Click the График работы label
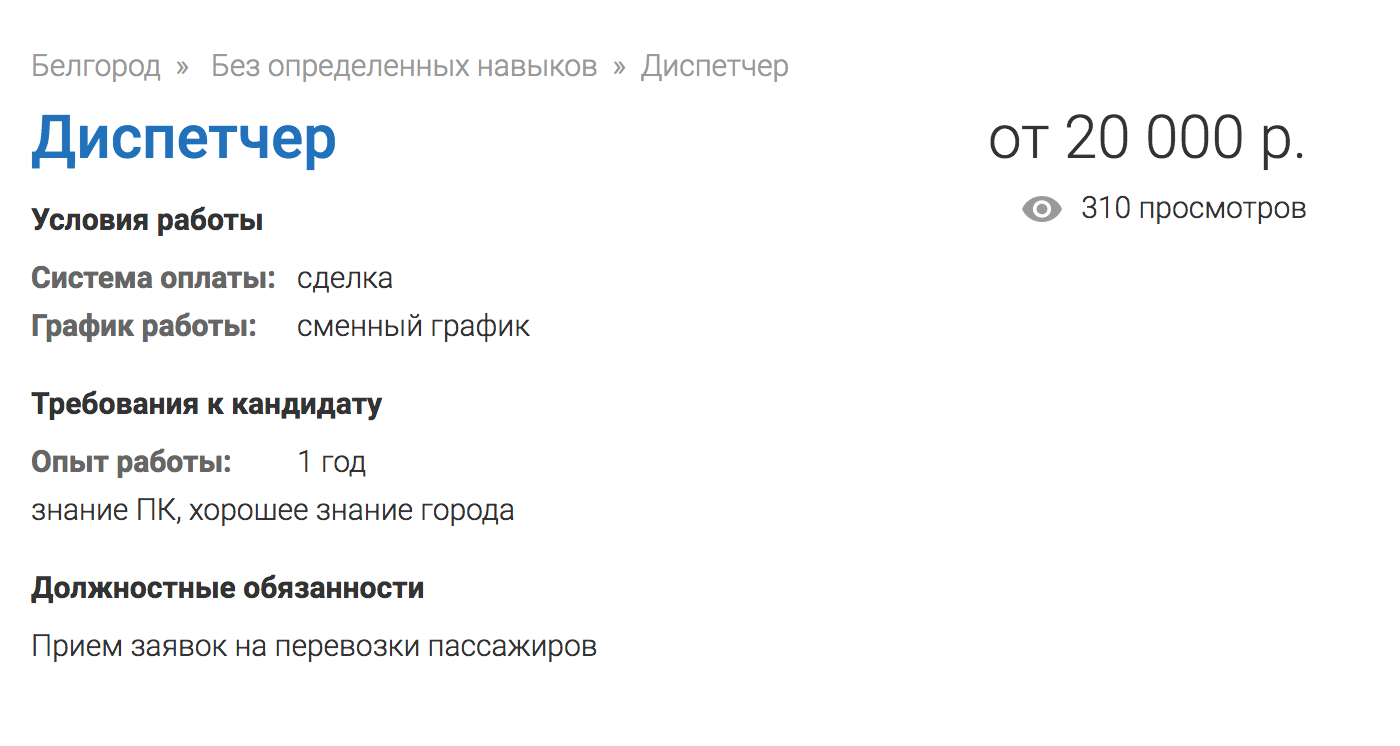Image resolution: width=1400 pixels, height=746 pixels. pyautogui.click(x=144, y=326)
